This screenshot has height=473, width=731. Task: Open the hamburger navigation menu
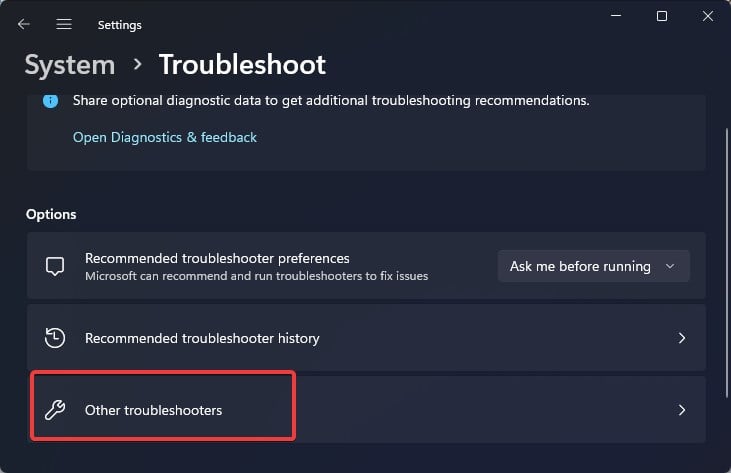pyautogui.click(x=64, y=24)
